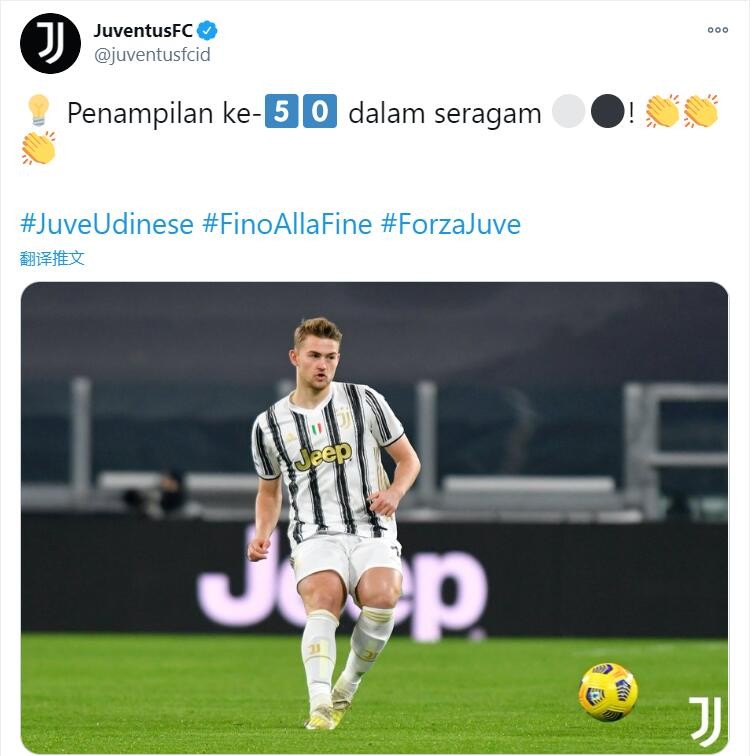Click the first clapping hands emoji
This screenshot has width=750, height=756.
click(x=662, y=111)
